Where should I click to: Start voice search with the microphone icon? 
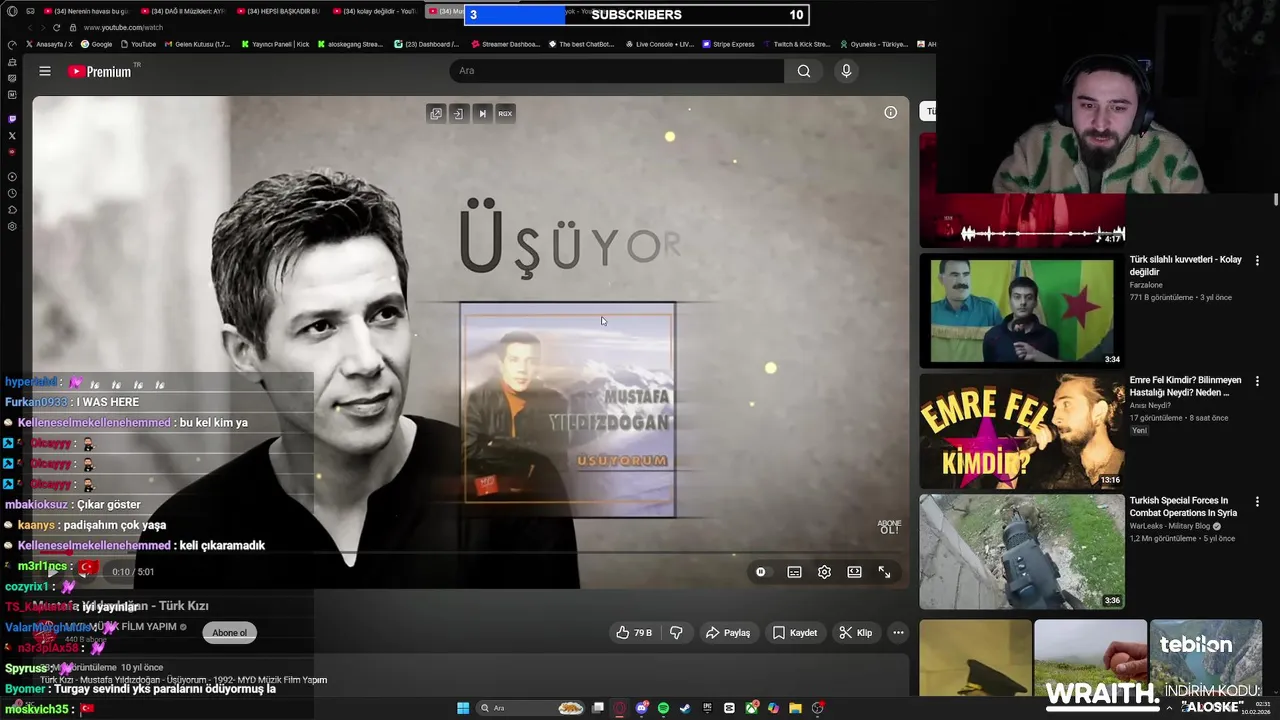[x=846, y=71]
